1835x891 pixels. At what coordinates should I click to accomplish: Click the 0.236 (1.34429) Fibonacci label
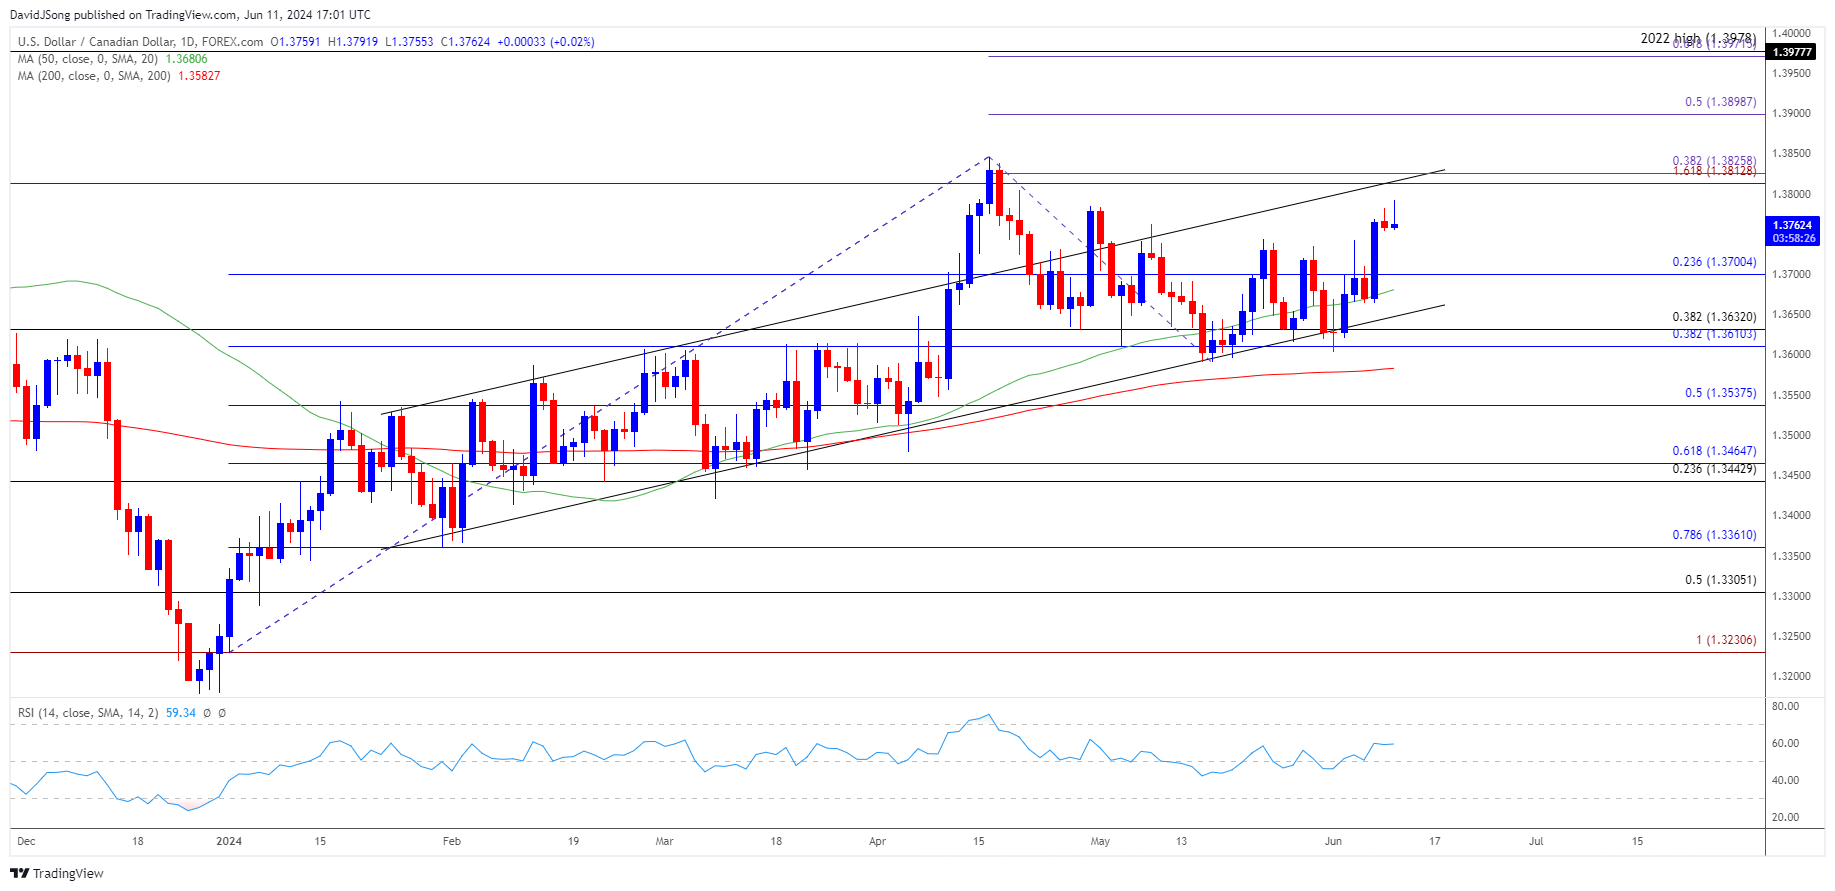tap(1714, 469)
